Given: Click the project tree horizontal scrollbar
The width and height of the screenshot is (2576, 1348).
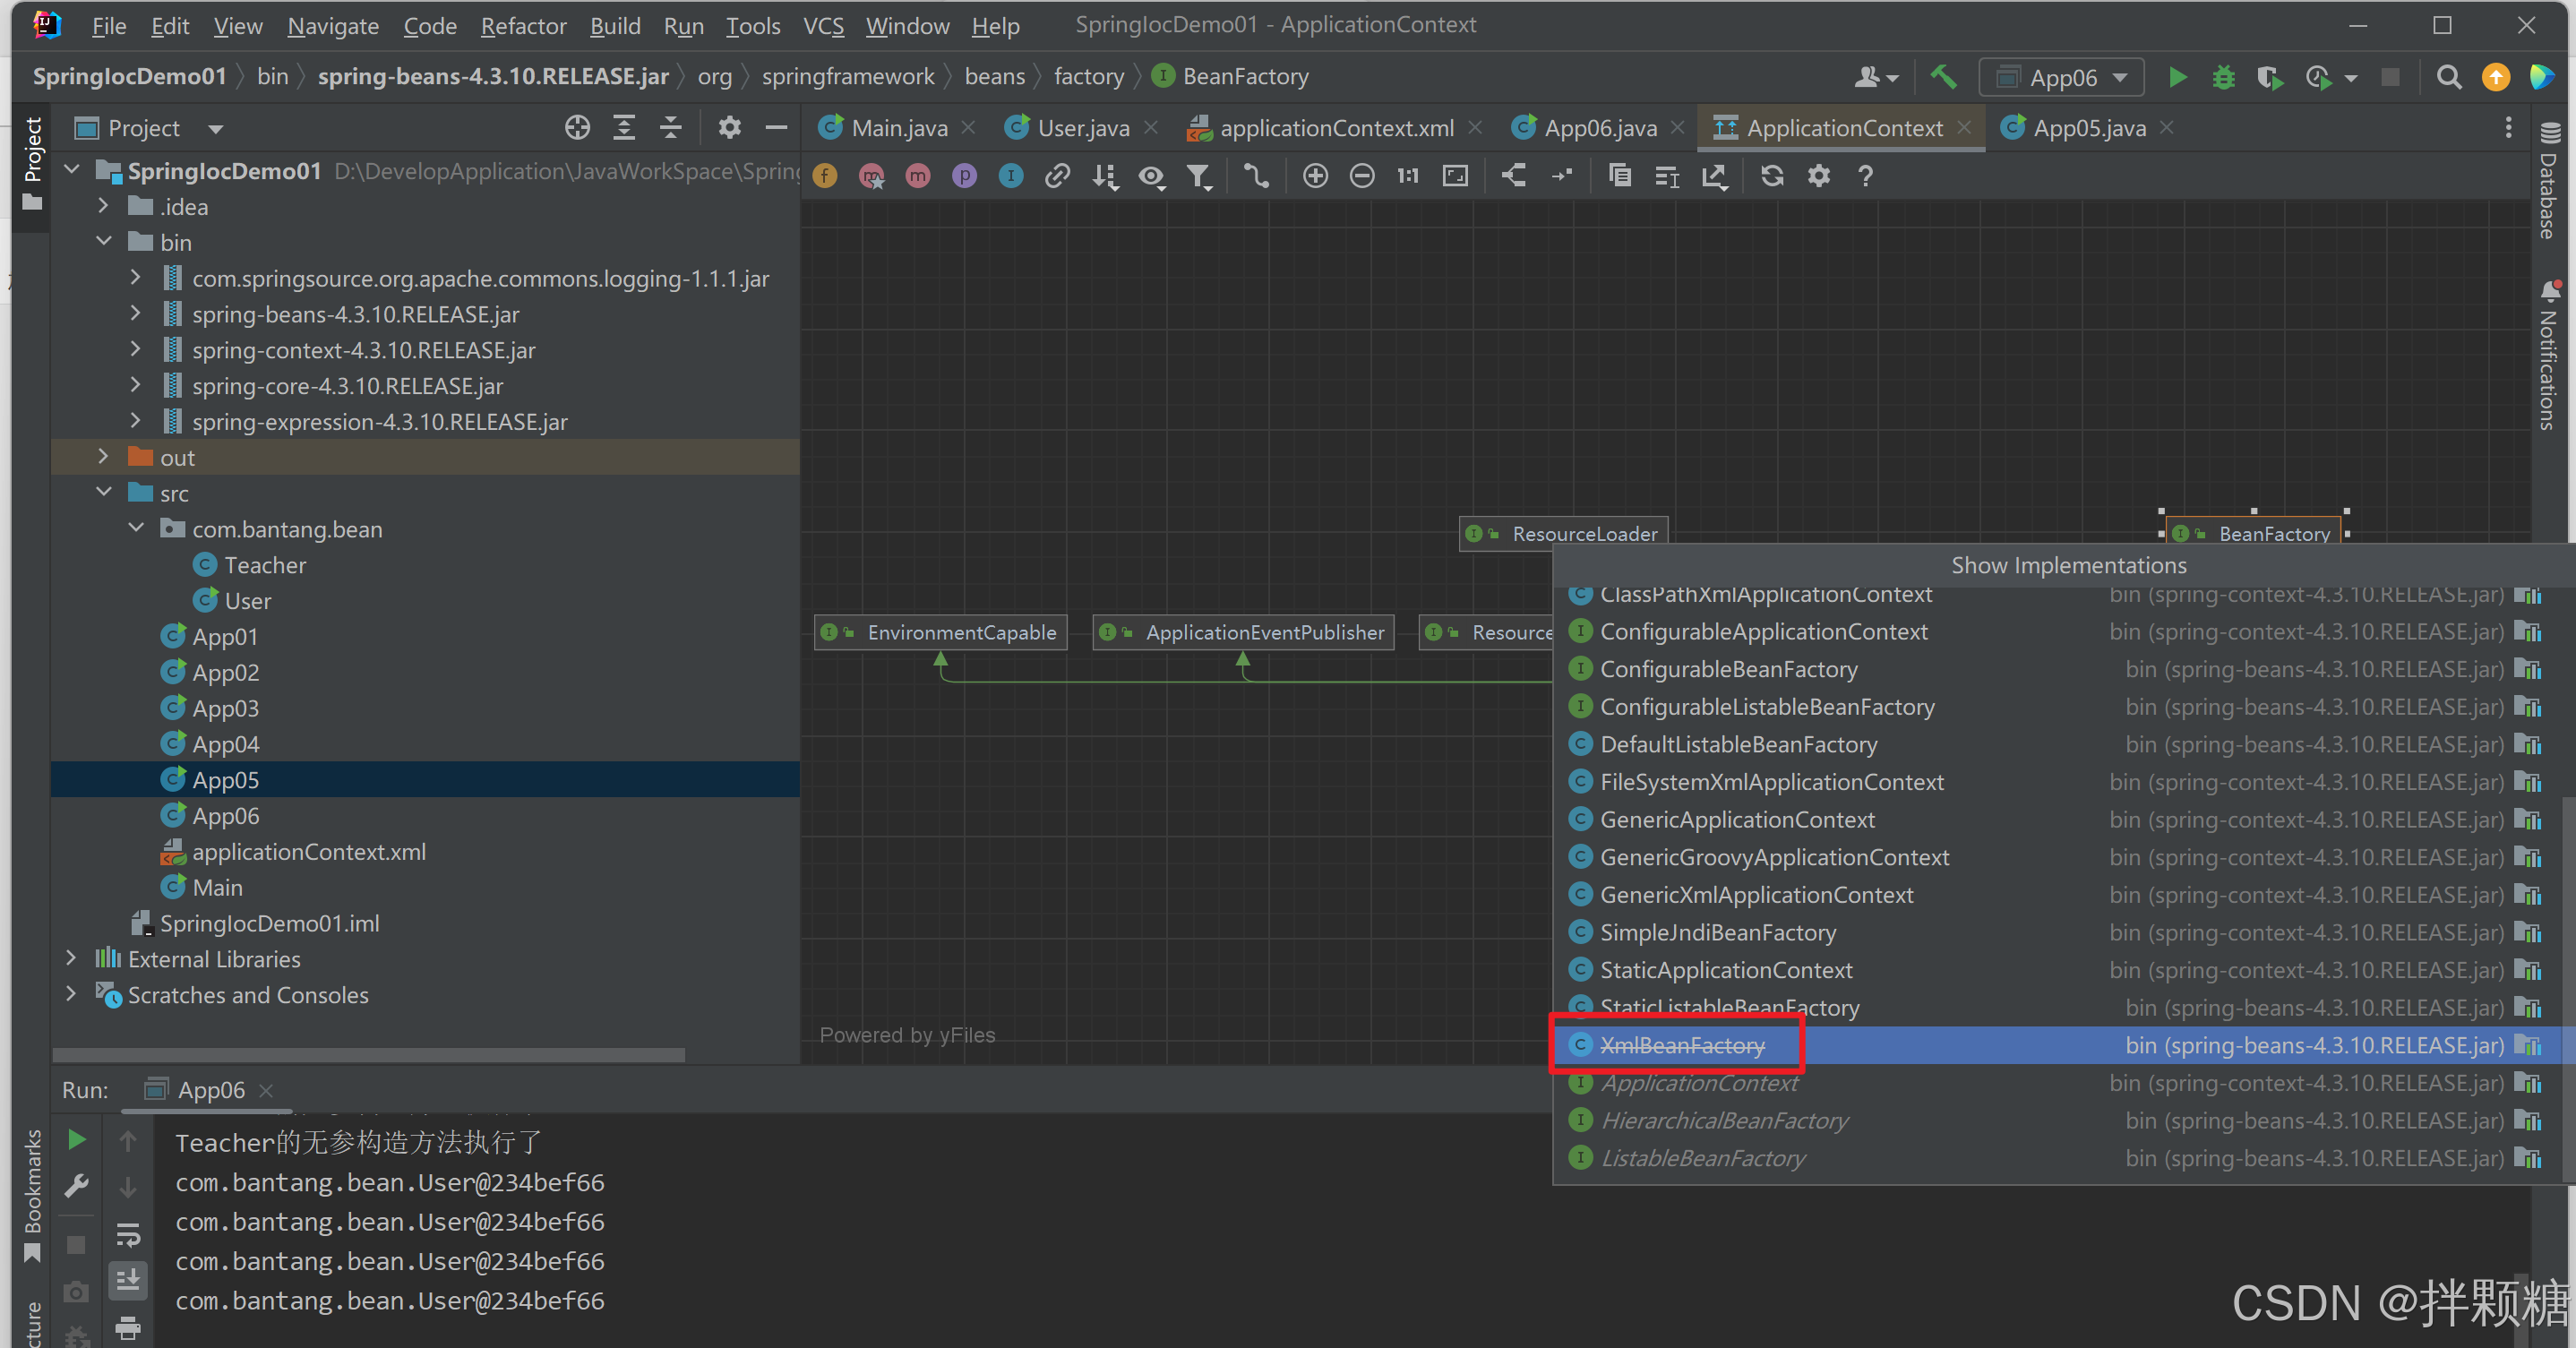Looking at the screenshot, I should [x=368, y=1054].
